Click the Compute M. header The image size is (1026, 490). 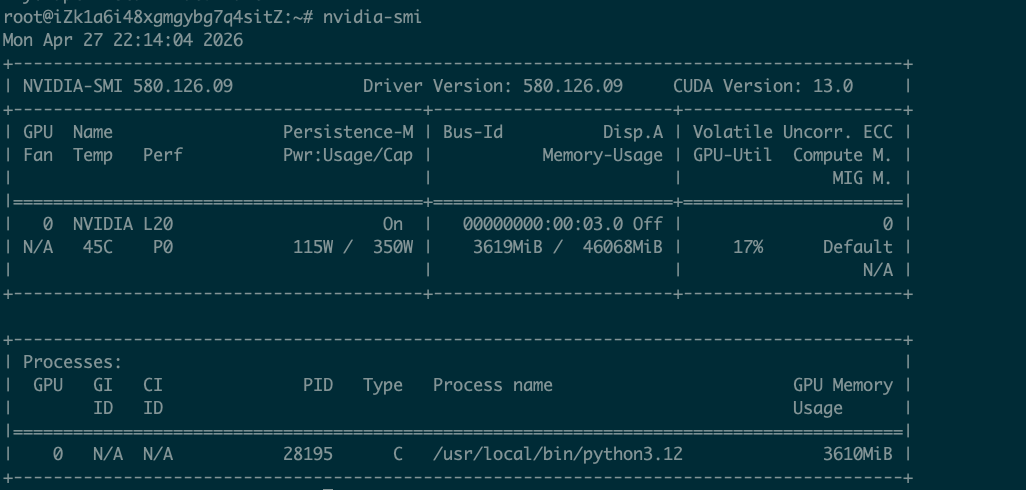pos(843,156)
